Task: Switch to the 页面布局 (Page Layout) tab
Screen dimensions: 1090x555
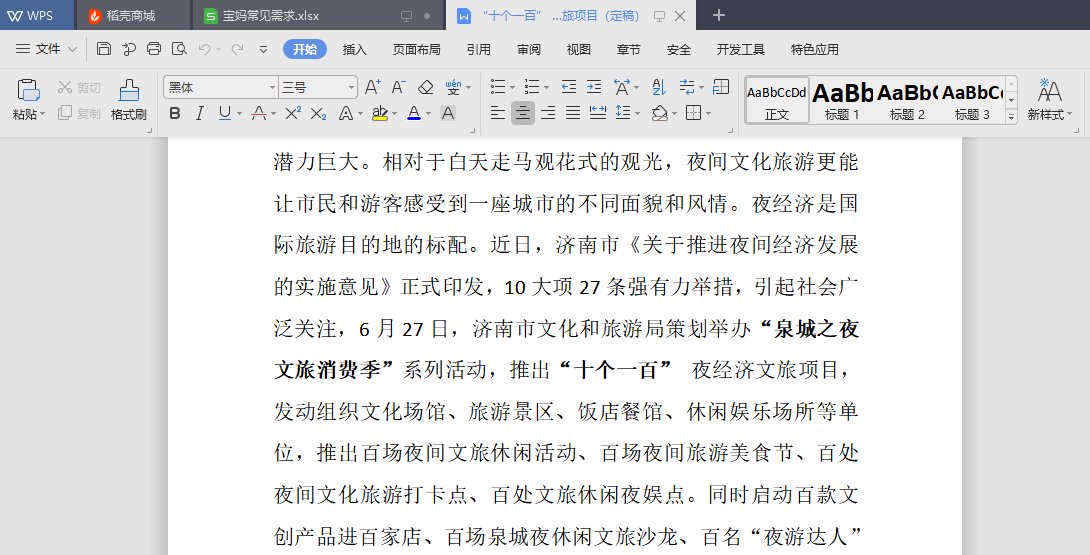Action: (x=416, y=49)
